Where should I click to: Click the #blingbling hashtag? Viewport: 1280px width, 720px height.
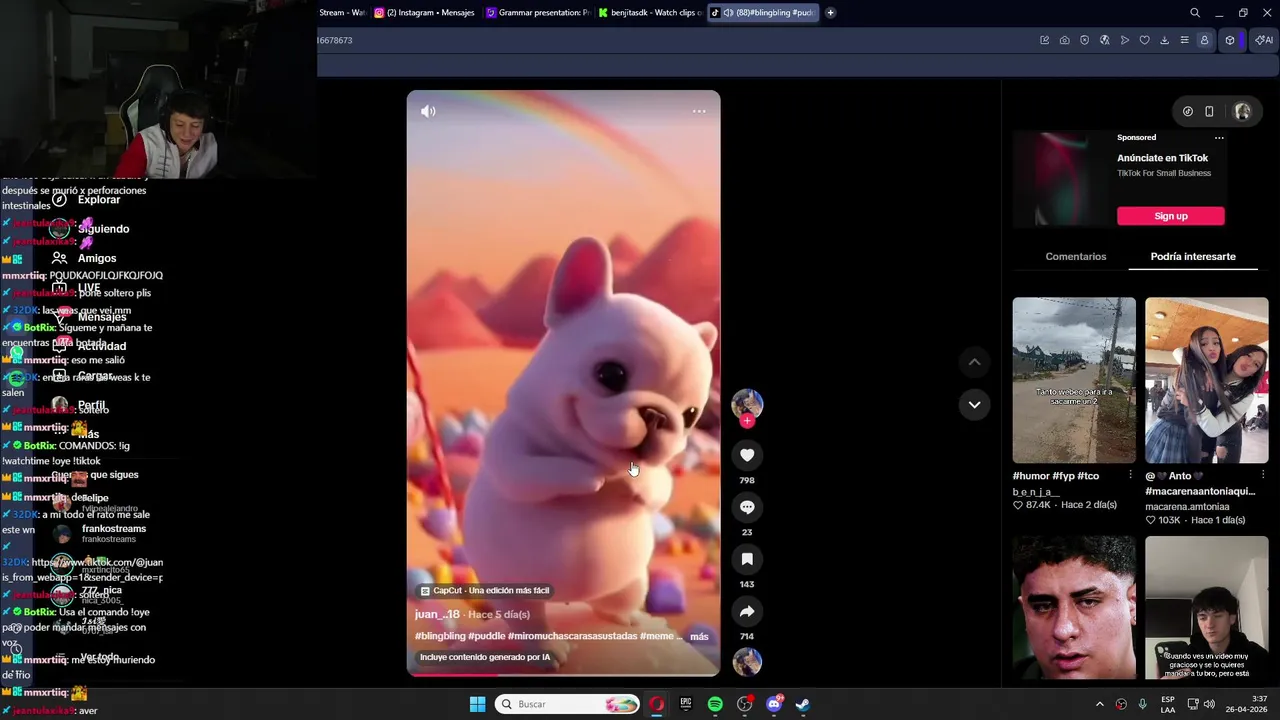click(440, 636)
